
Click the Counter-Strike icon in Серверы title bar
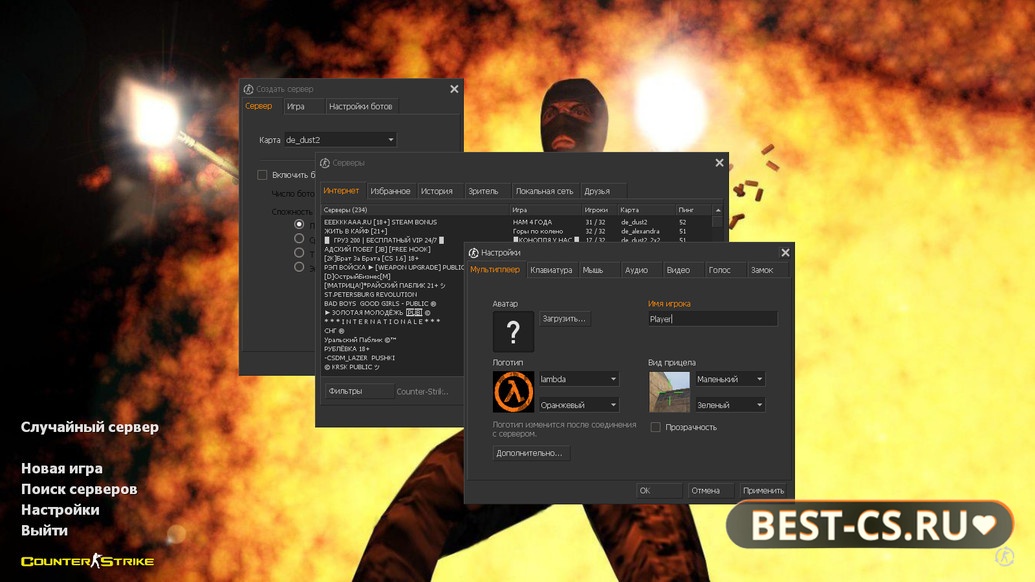click(x=325, y=163)
